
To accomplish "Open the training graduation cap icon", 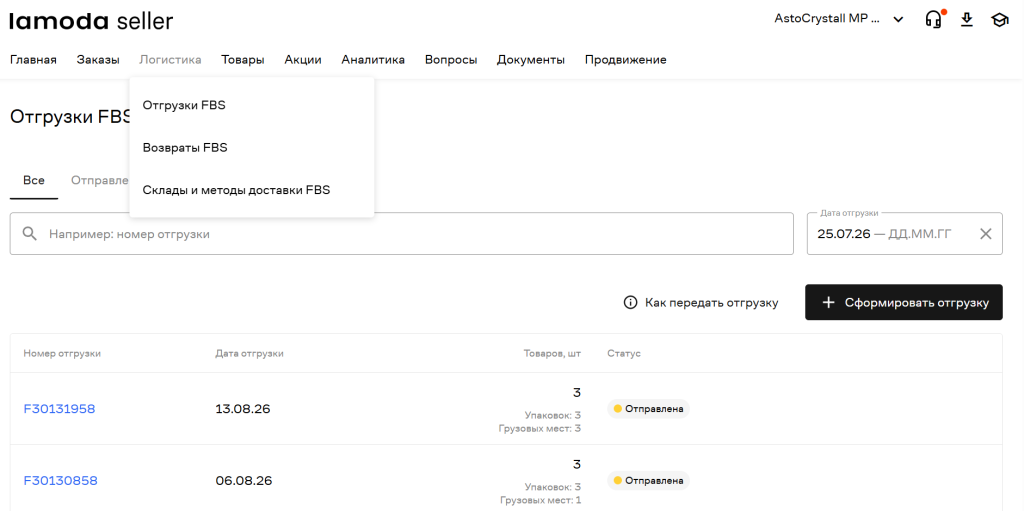I will pyautogui.click(x=999, y=20).
